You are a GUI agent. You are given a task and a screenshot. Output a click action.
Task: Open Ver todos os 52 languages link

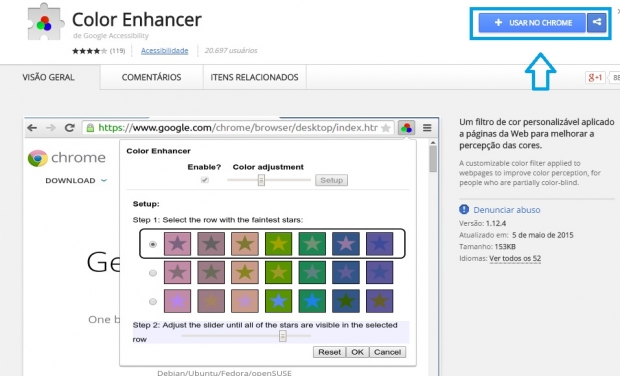(515, 259)
